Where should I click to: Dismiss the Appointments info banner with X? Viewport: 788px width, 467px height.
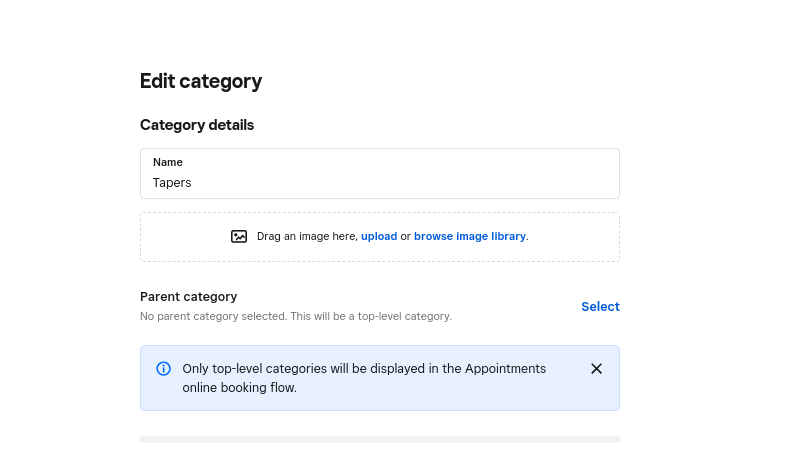(x=596, y=369)
